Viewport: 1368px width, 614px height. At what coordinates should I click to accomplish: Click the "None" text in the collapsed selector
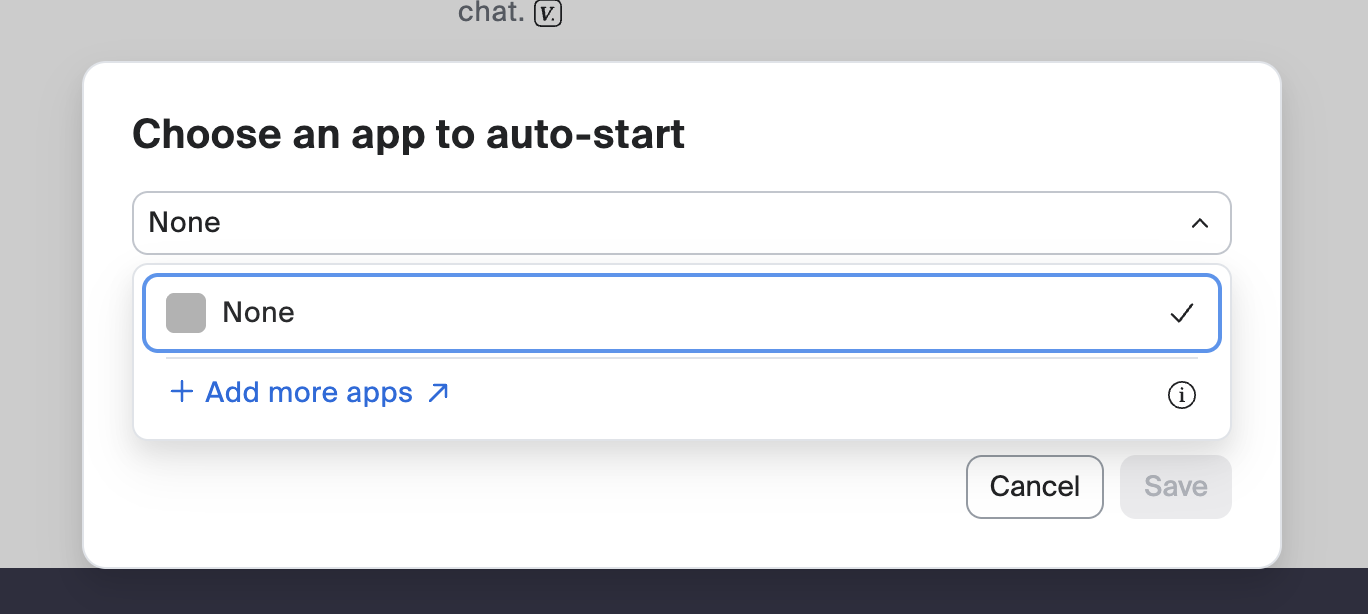click(185, 223)
